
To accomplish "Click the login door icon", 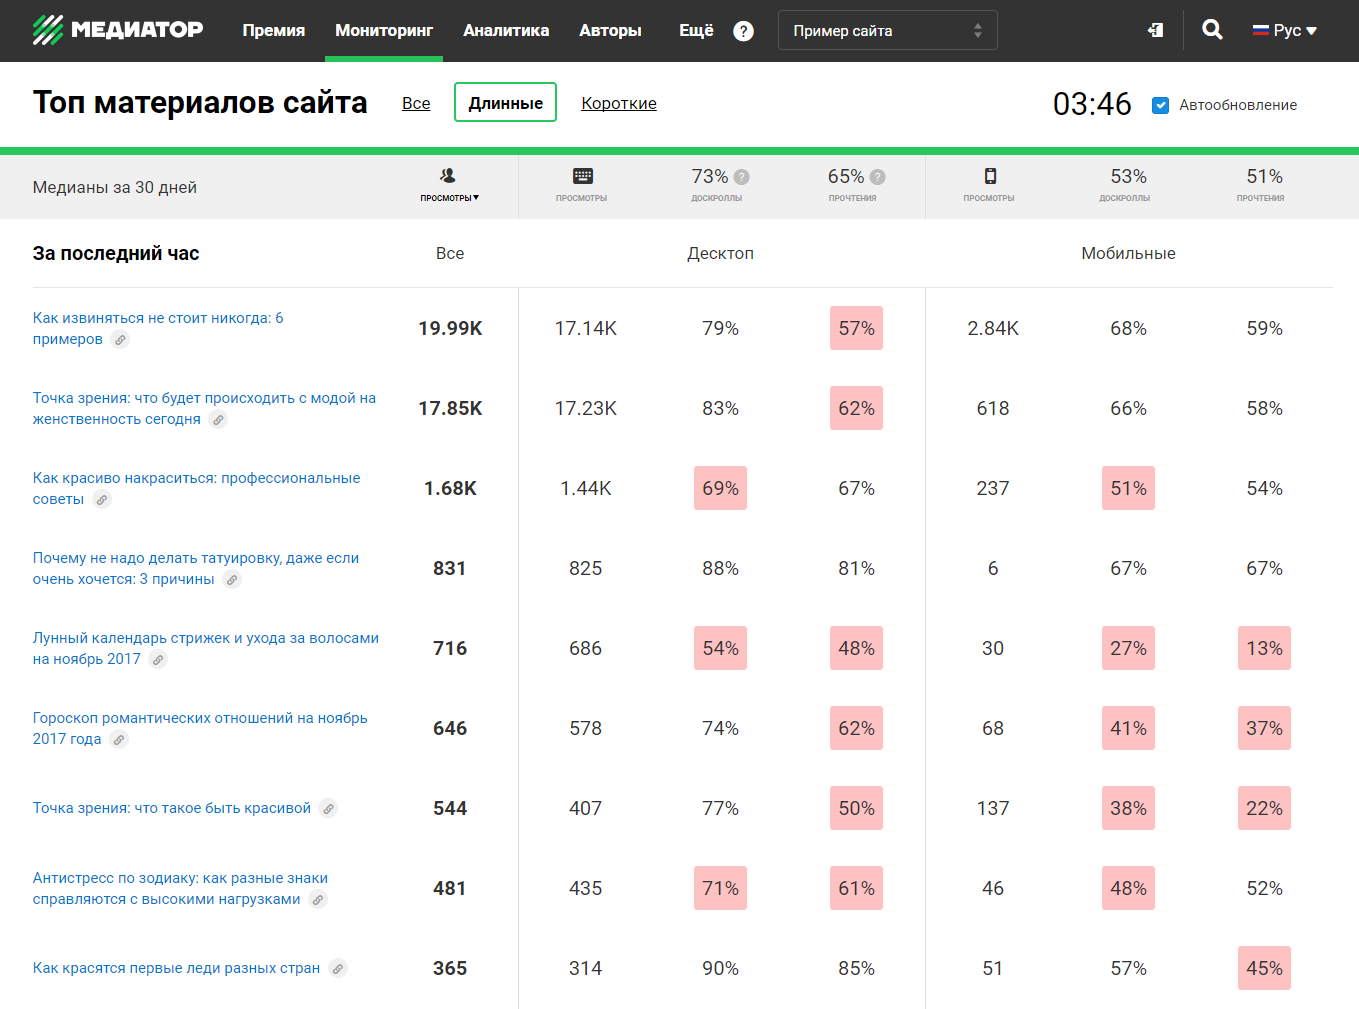I will pyautogui.click(x=1155, y=30).
